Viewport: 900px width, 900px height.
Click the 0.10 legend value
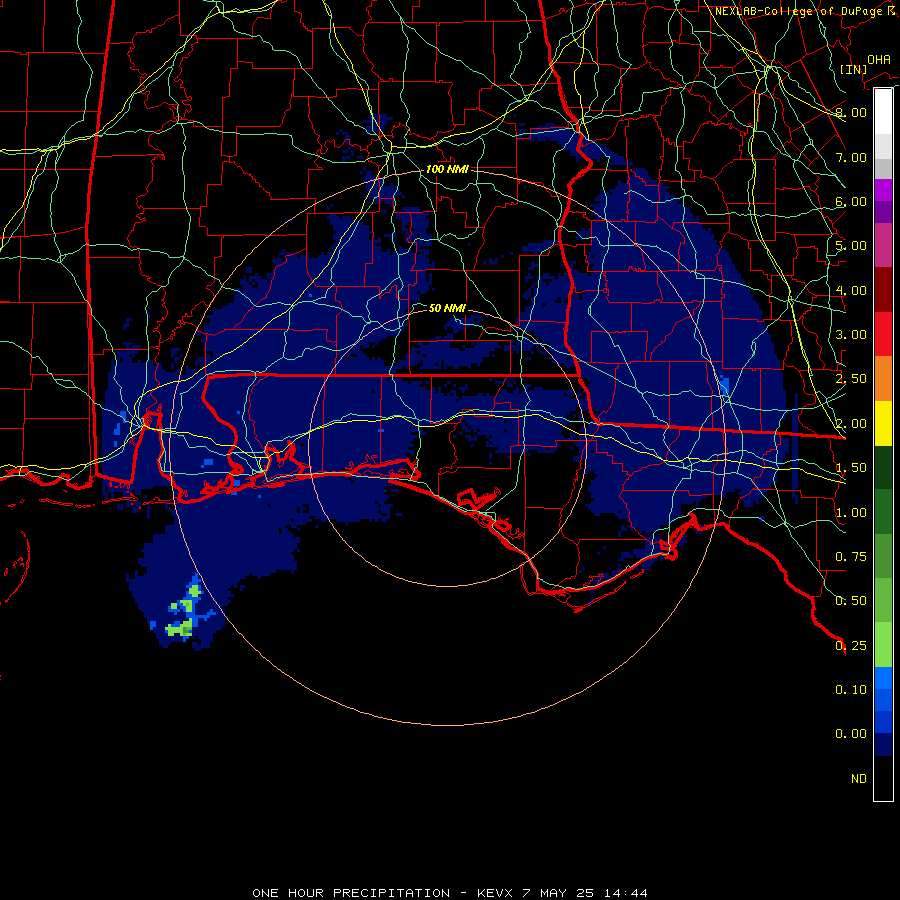pos(851,690)
